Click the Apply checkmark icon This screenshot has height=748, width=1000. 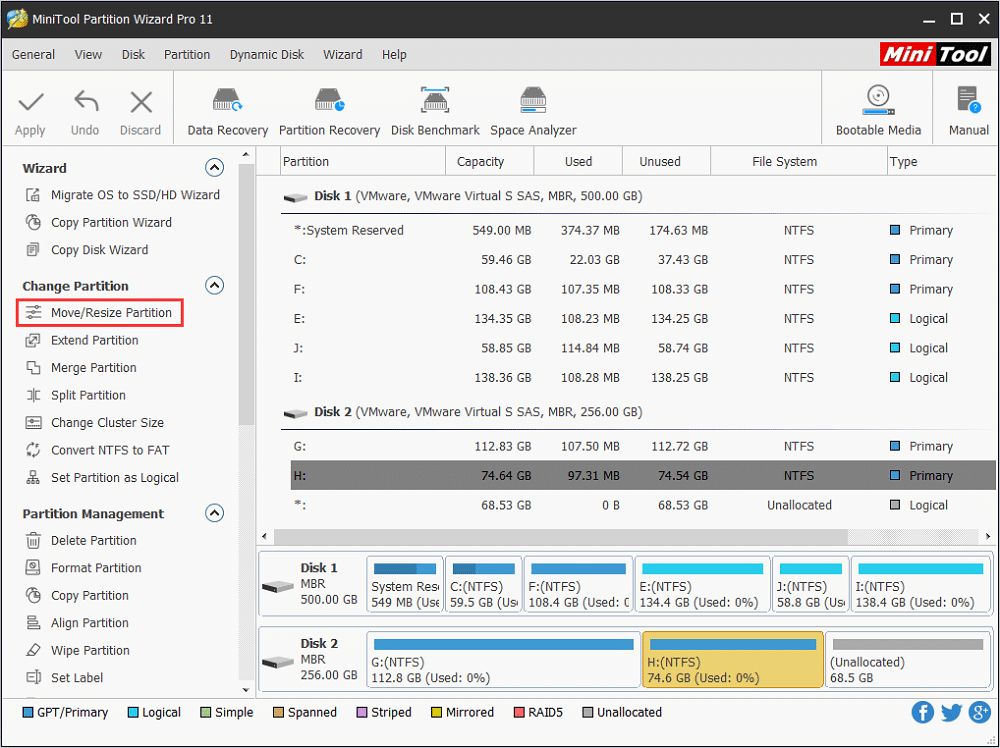31,102
